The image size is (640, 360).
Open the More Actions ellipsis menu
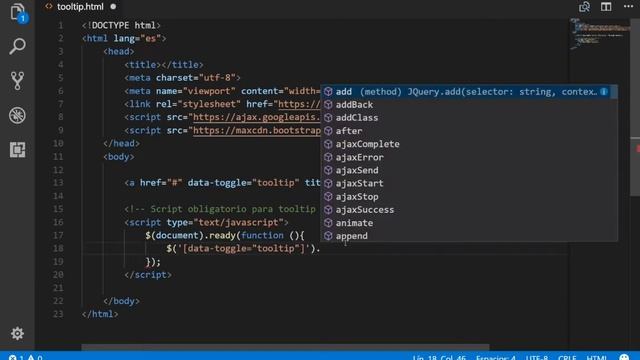[629, 6]
